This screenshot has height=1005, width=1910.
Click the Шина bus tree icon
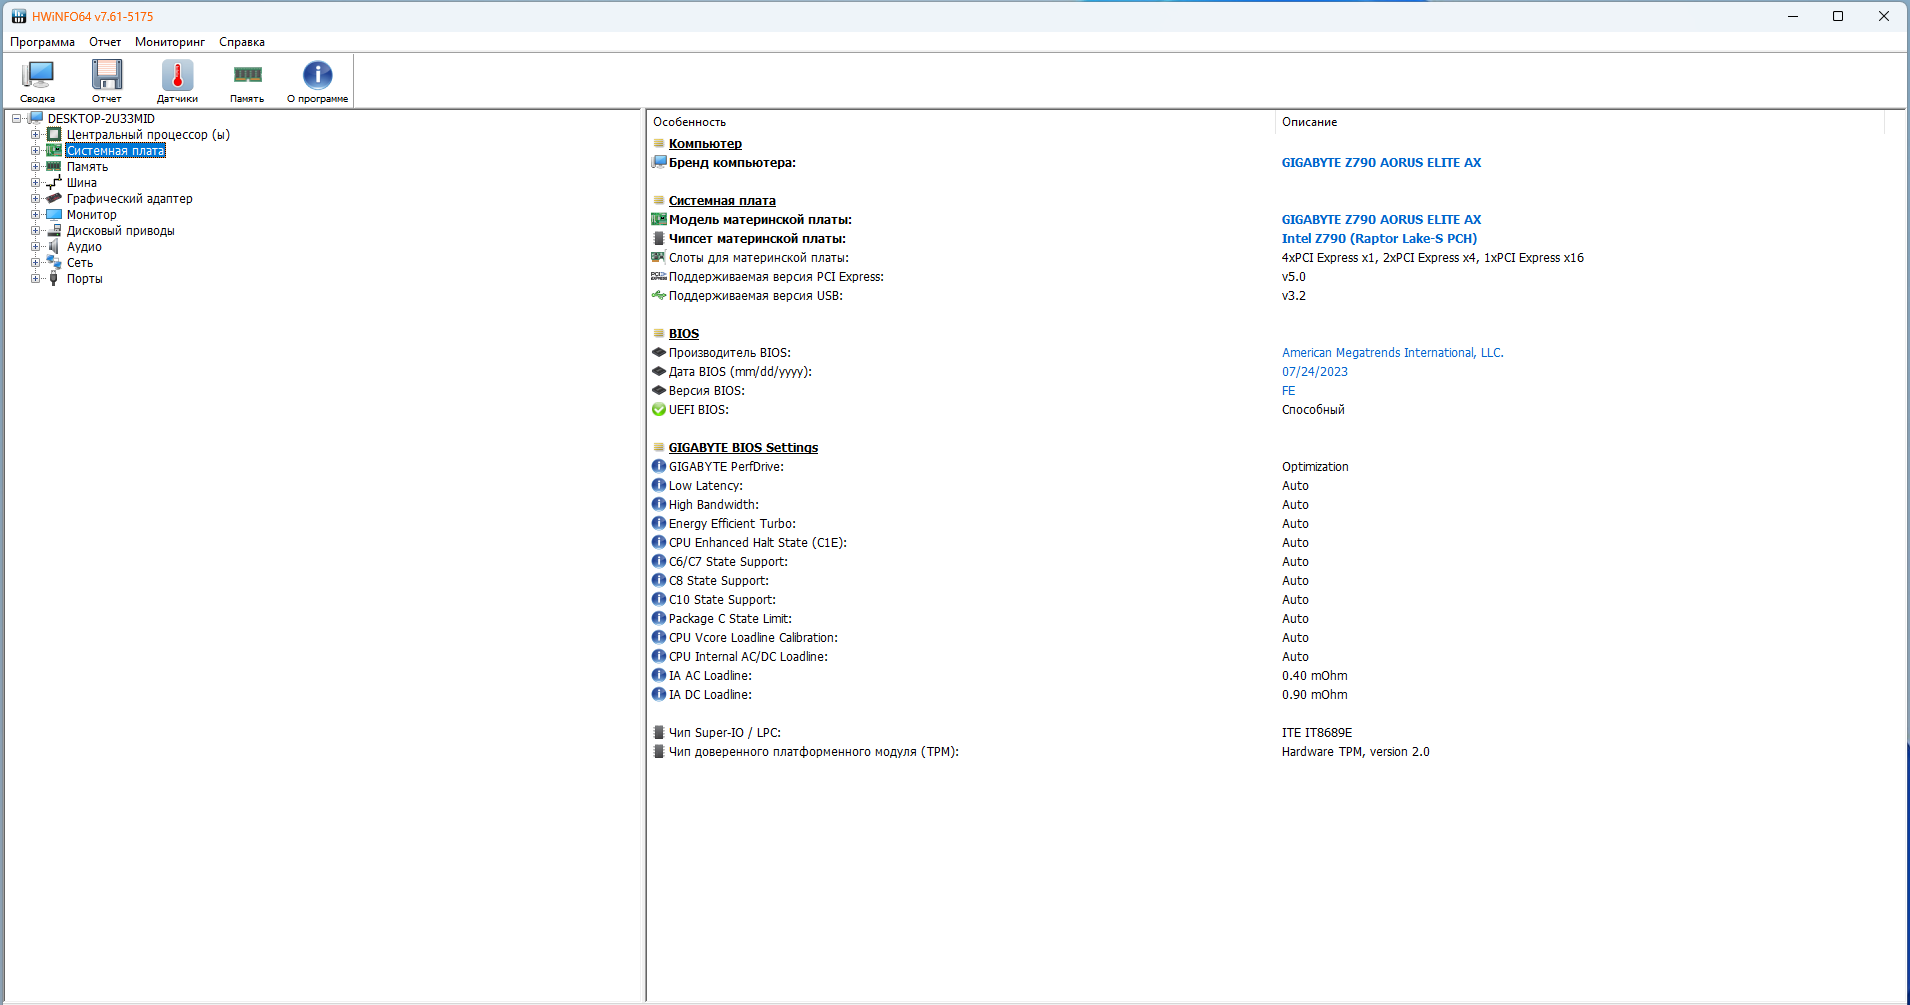coord(54,182)
